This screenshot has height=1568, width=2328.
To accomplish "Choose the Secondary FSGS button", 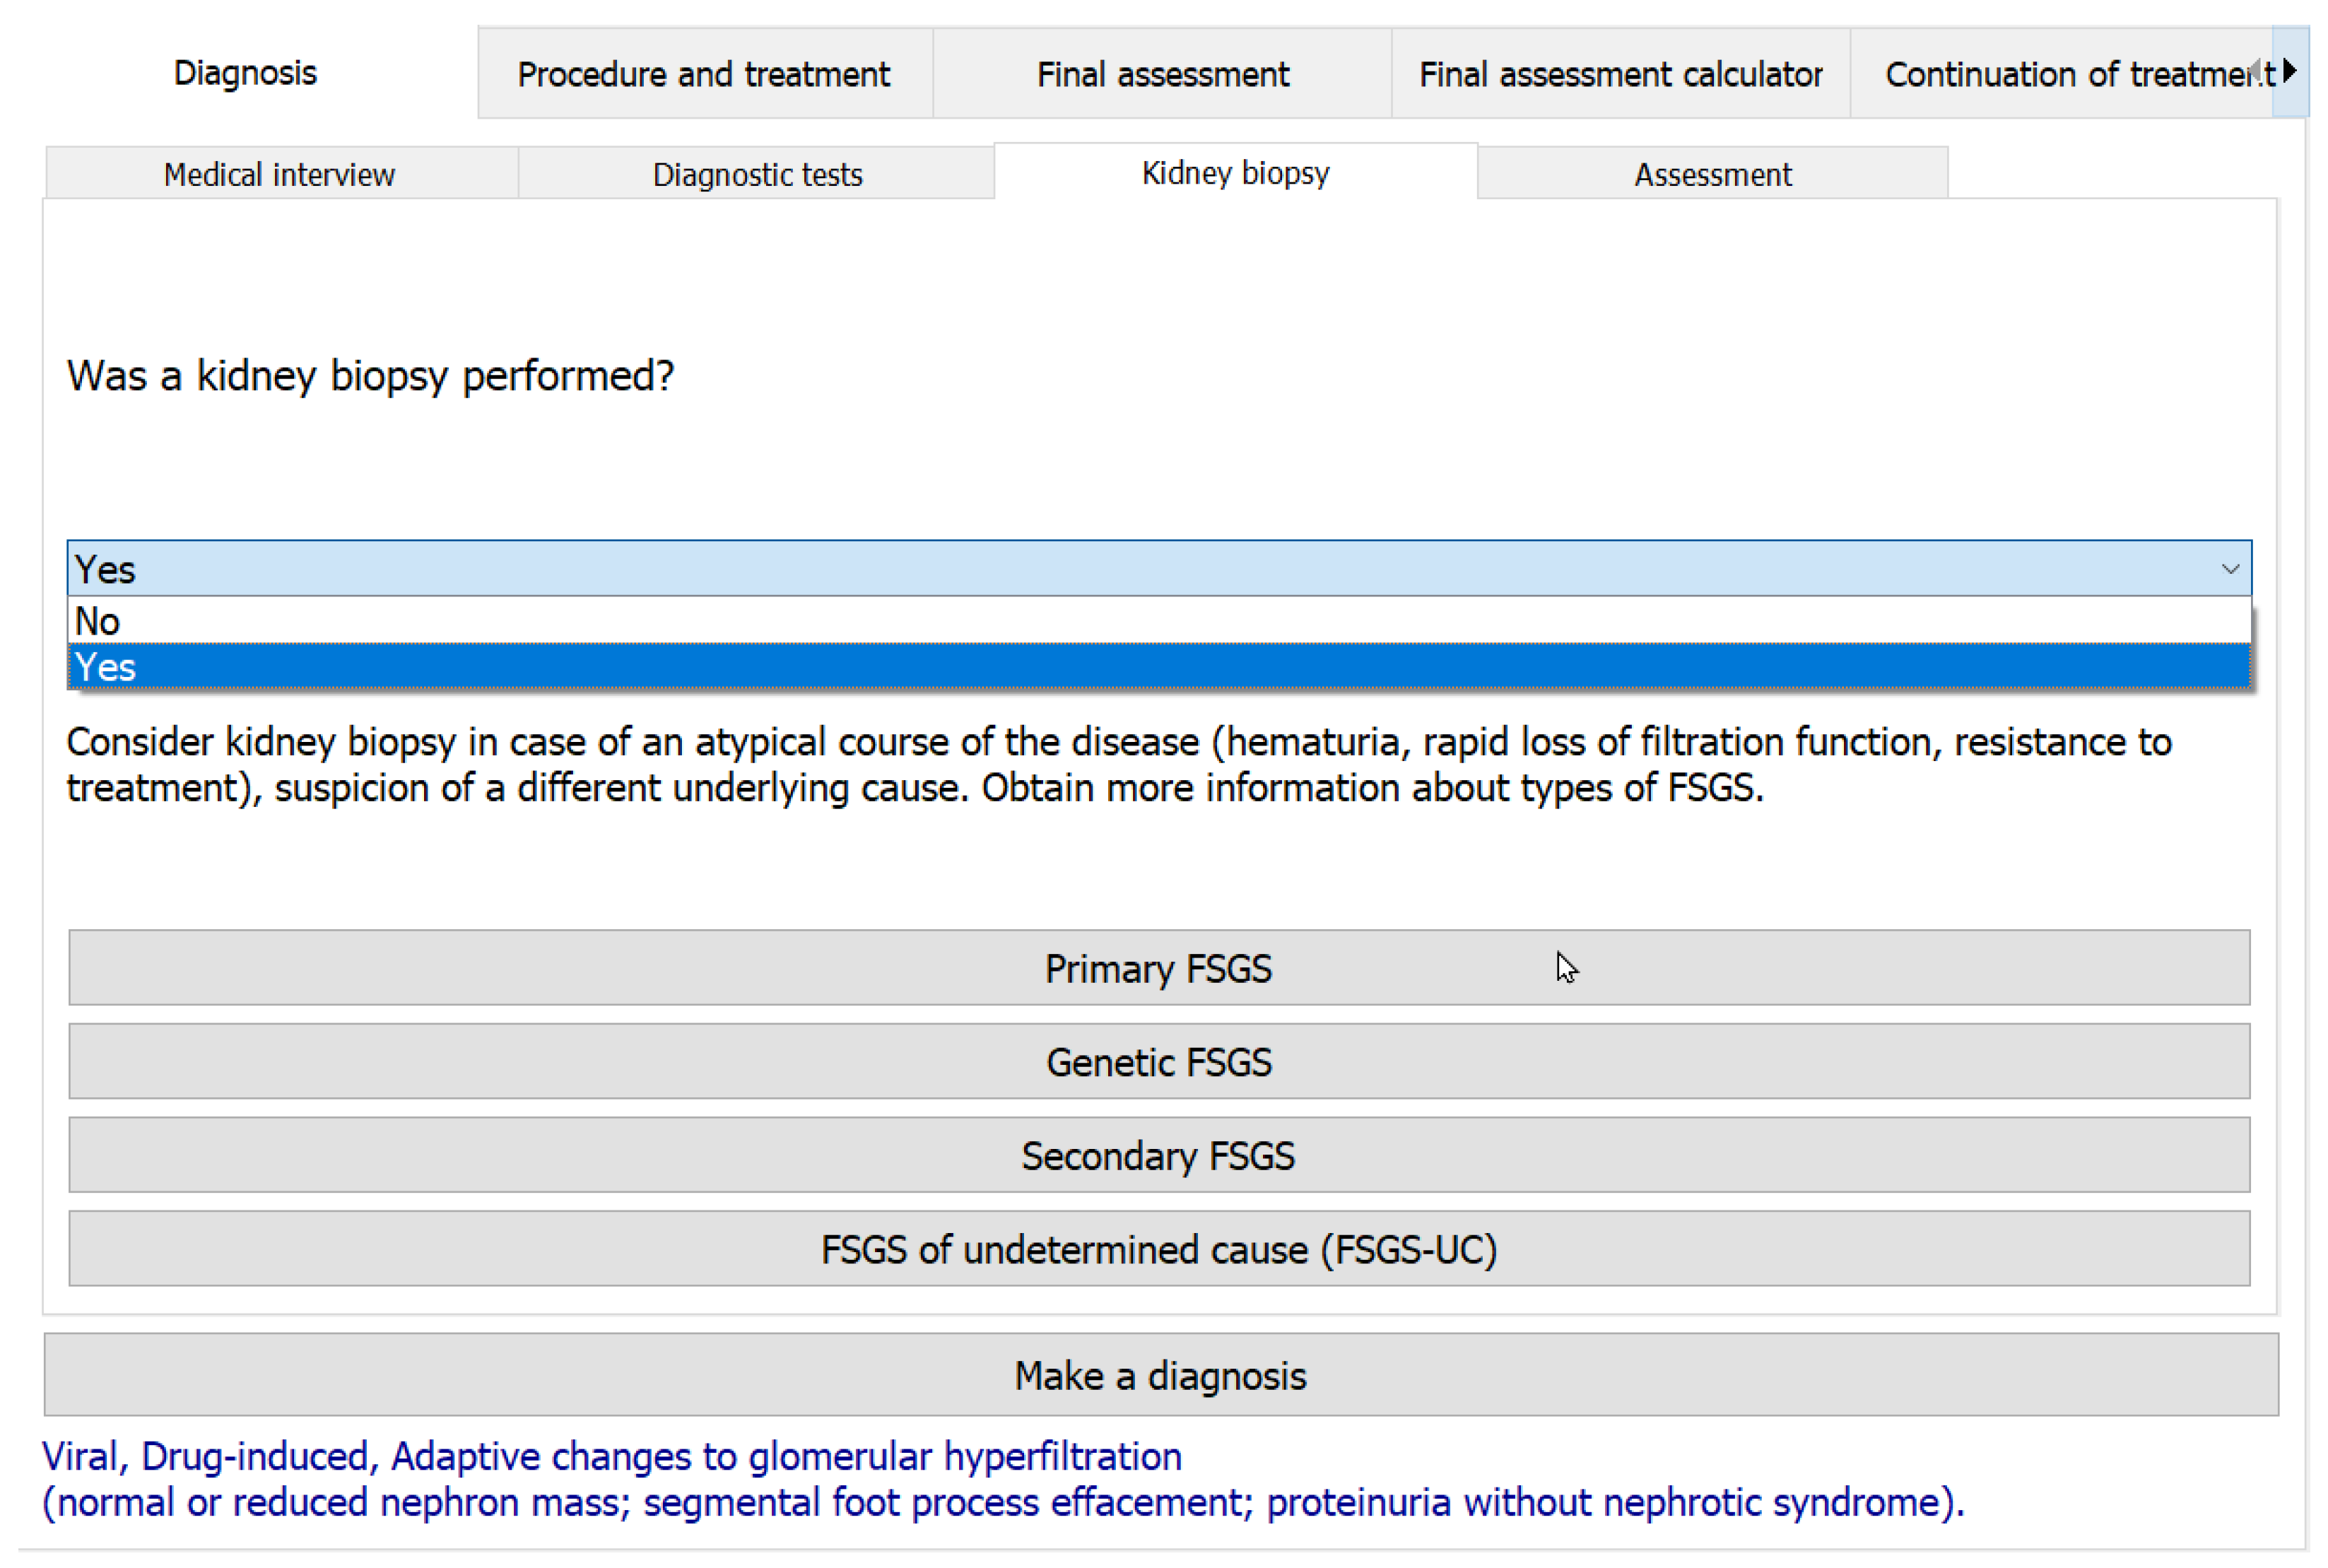I will pyautogui.click(x=1158, y=1155).
